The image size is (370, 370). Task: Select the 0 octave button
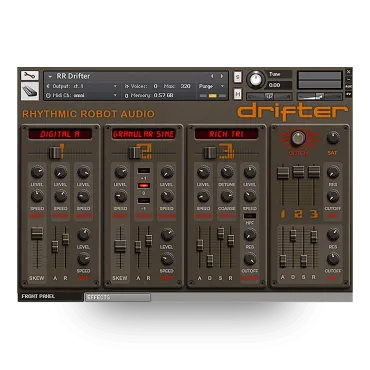click(x=144, y=186)
